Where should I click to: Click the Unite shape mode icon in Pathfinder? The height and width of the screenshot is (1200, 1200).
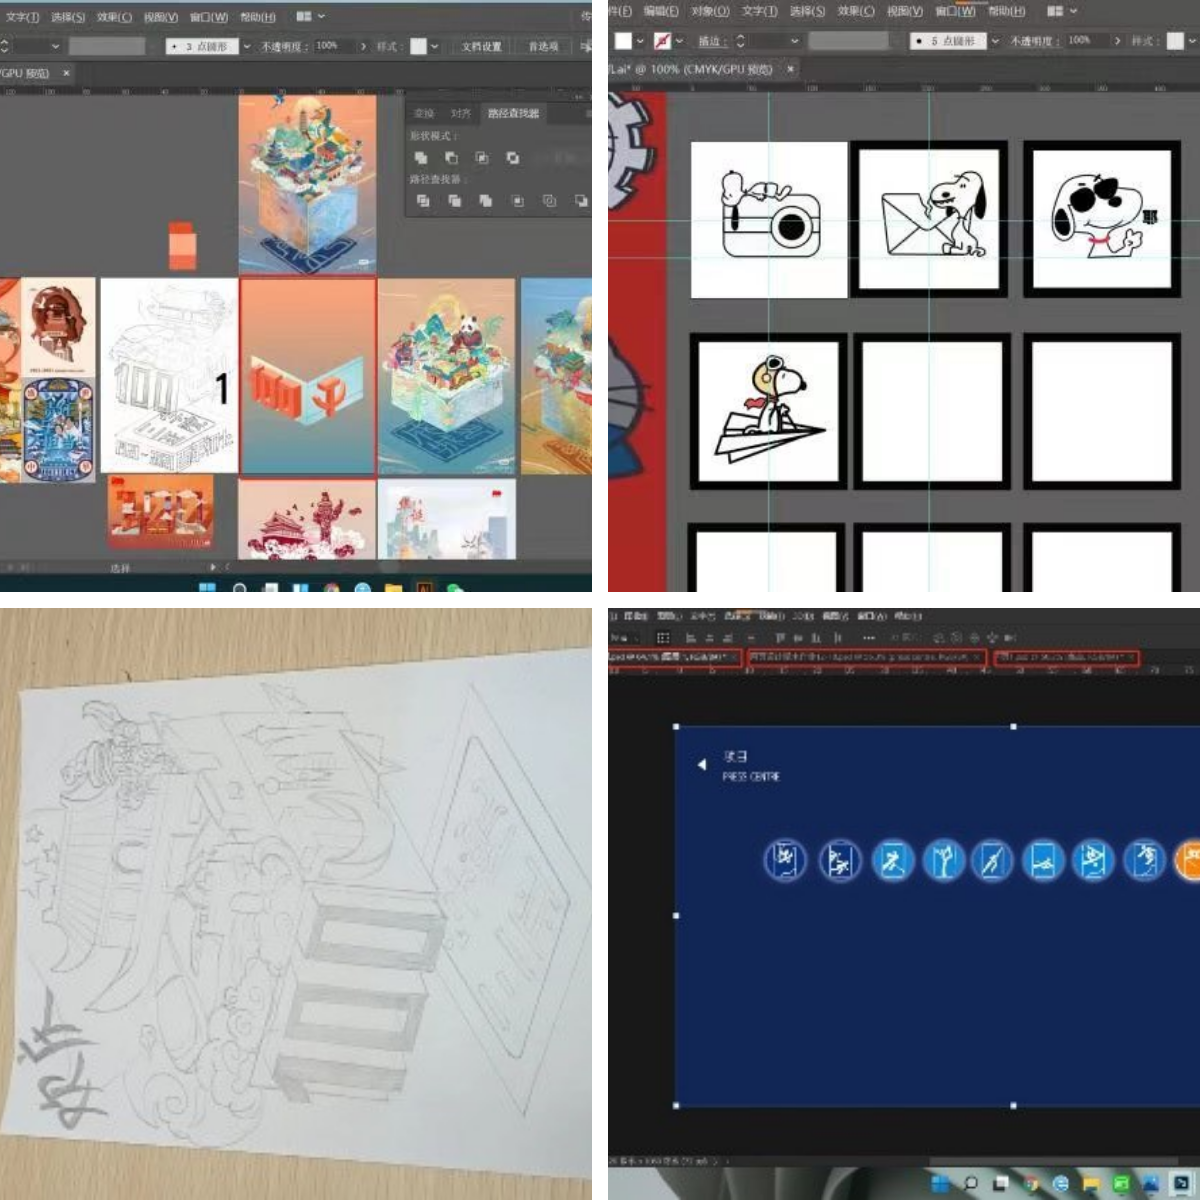421,158
